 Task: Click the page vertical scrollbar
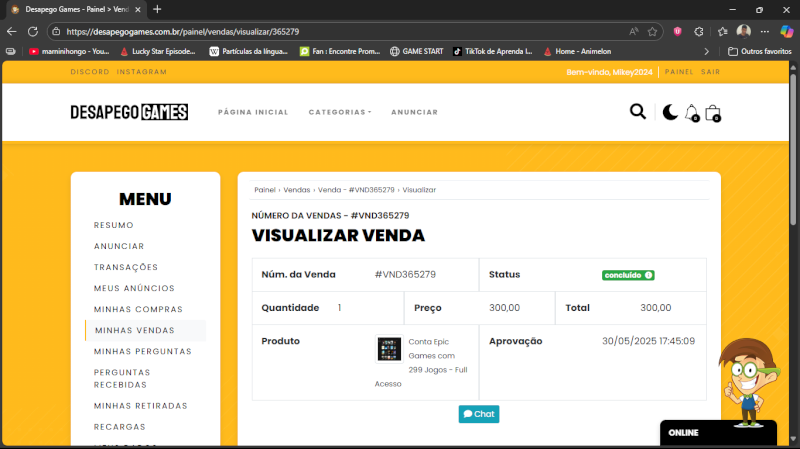(x=793, y=149)
